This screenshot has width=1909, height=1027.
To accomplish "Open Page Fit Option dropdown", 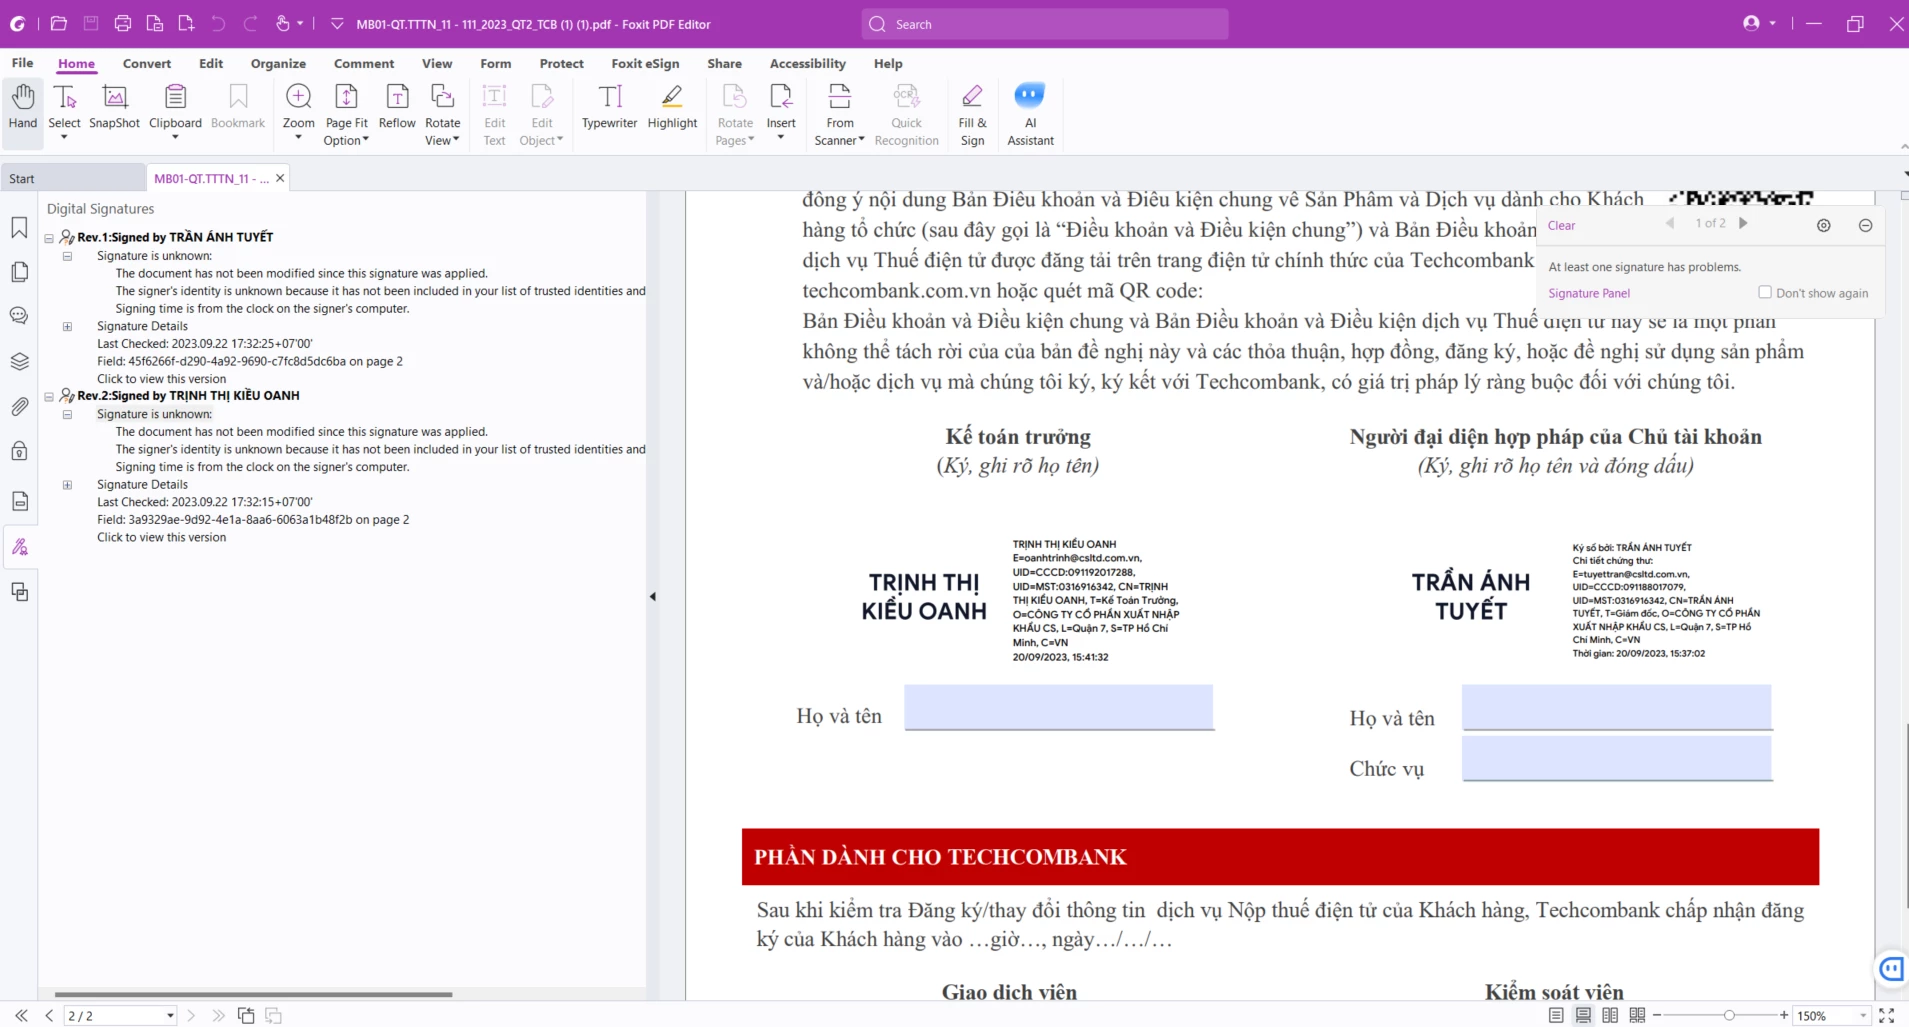I will pos(346,115).
